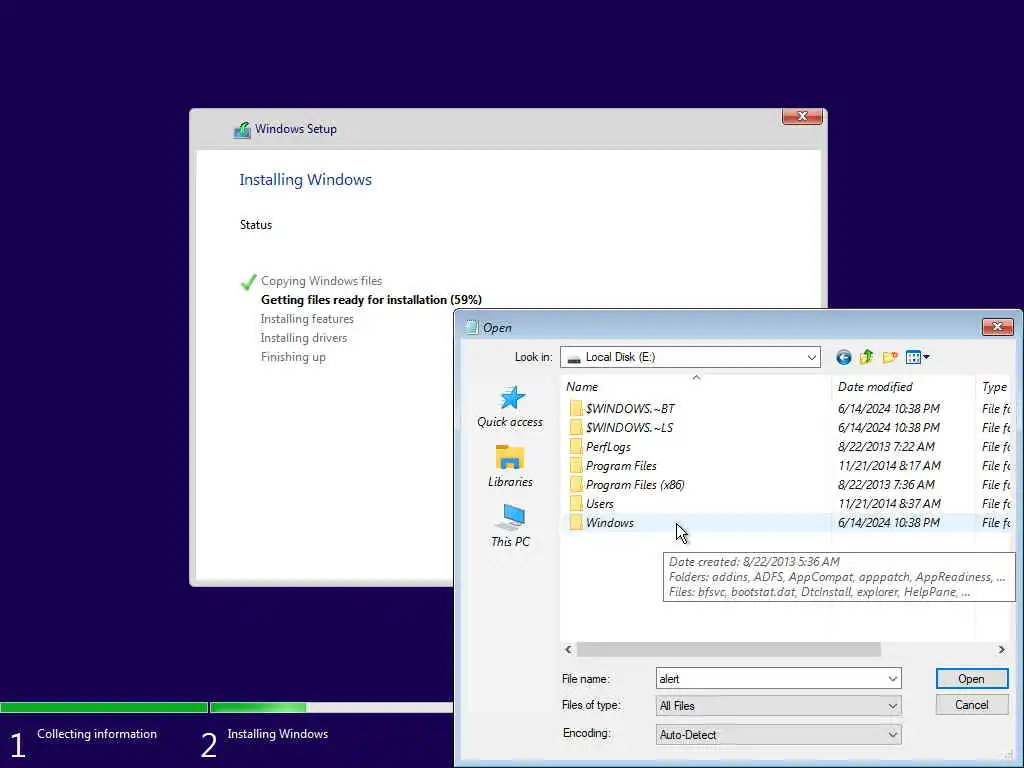The height and width of the screenshot is (768, 1024).
Task: Click the left arrow of the horizontal scrollbar
Action: tap(568, 650)
